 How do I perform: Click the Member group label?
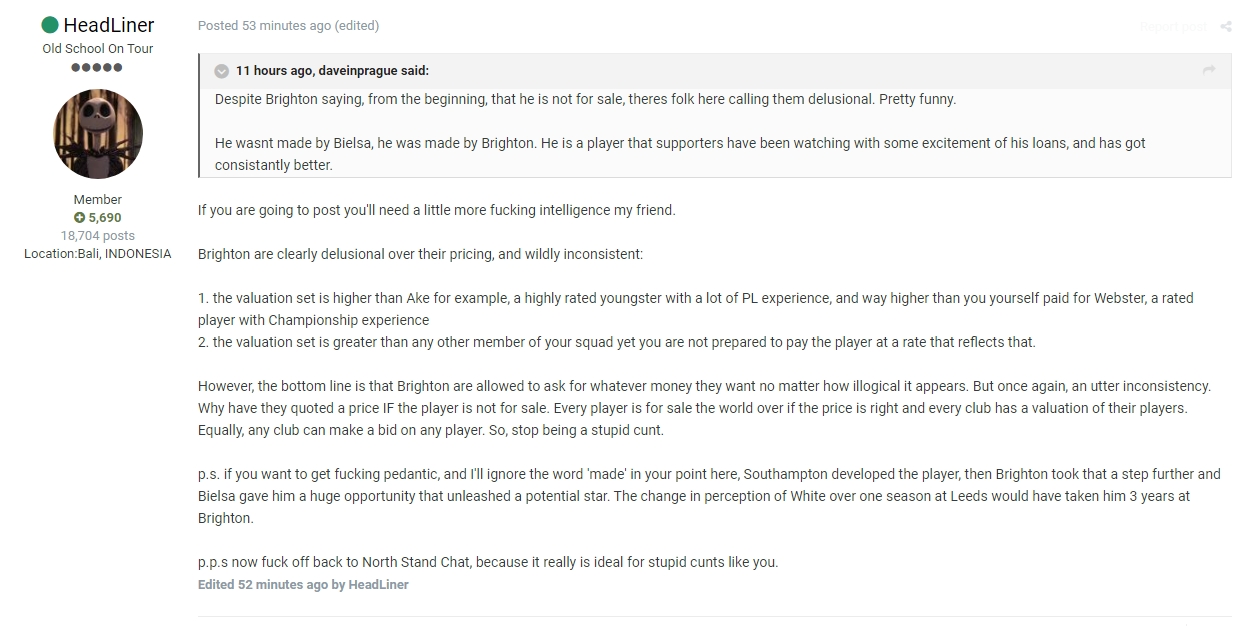click(98, 200)
